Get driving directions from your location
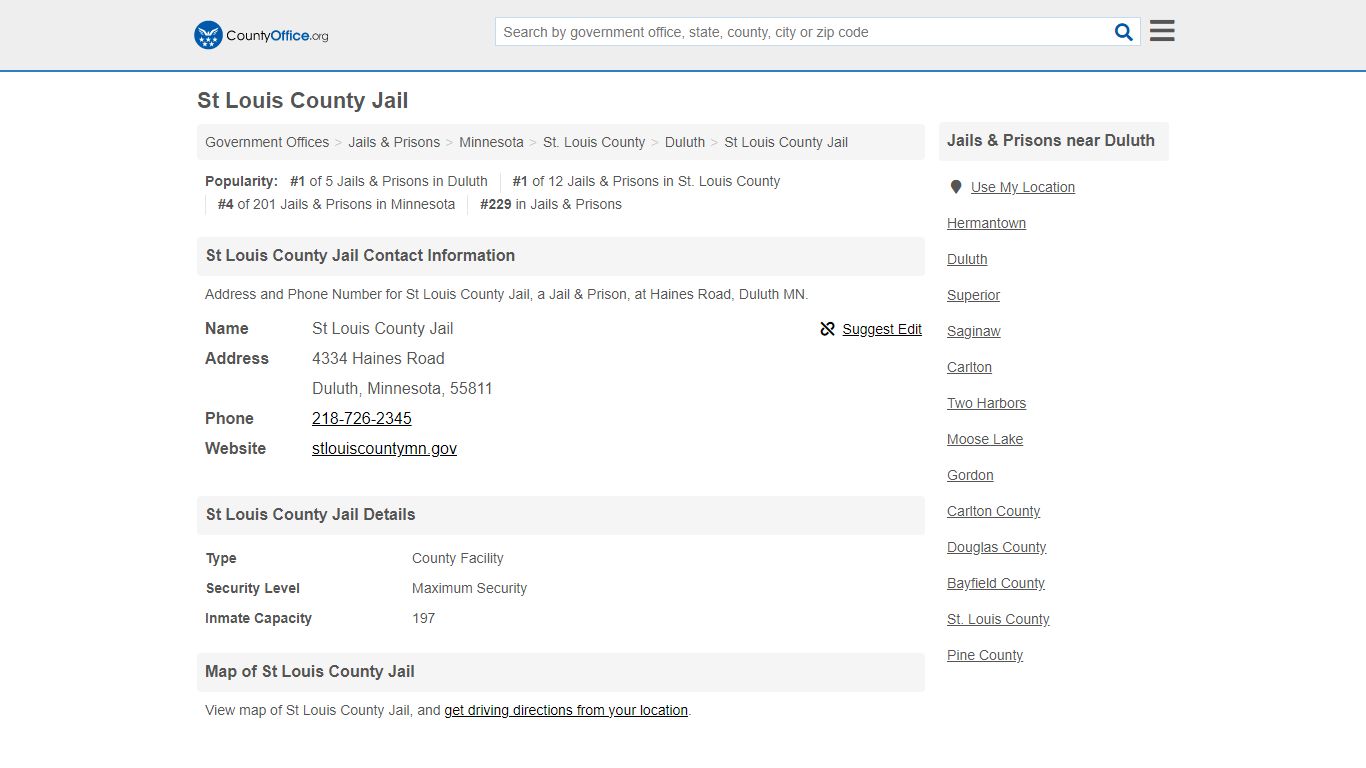This screenshot has height=768, width=1366. (566, 710)
